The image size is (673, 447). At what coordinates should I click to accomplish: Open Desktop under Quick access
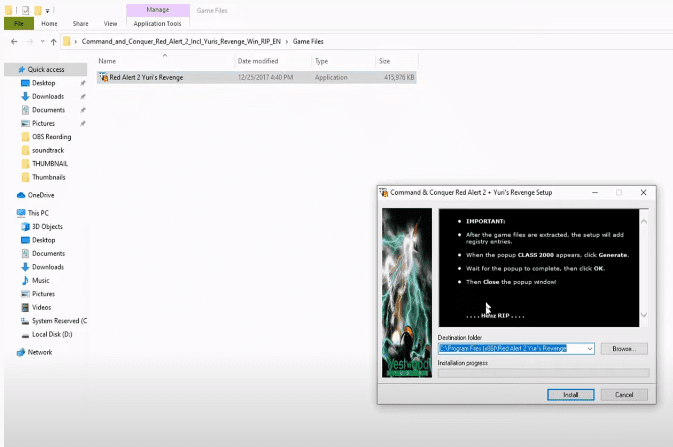pyautogui.click(x=43, y=83)
